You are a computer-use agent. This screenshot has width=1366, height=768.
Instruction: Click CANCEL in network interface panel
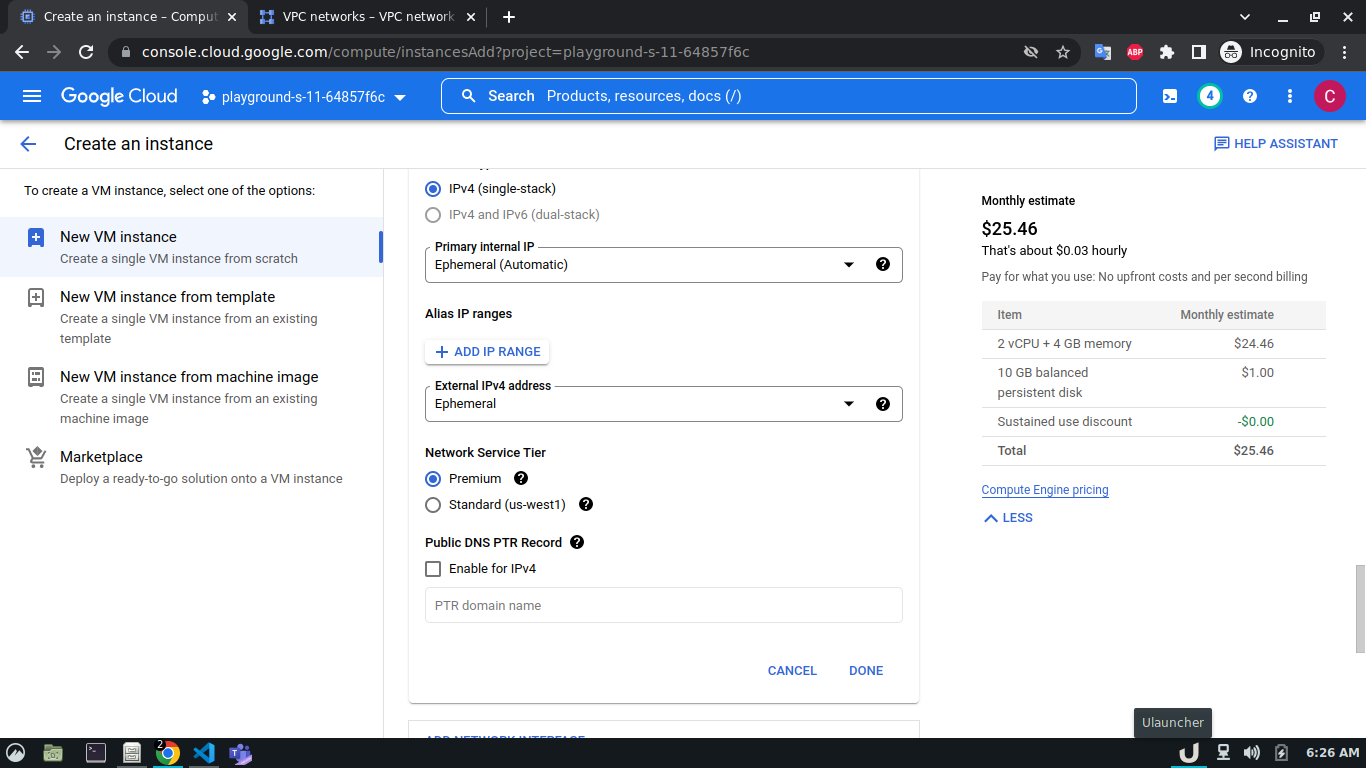(792, 671)
